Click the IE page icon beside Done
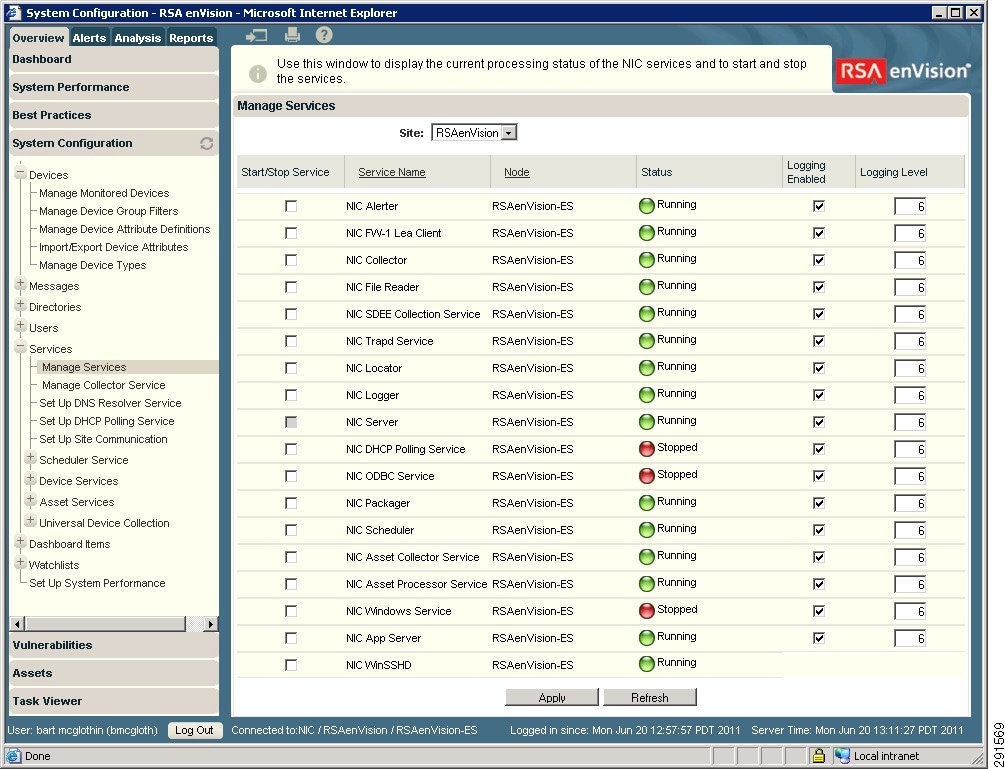Image resolution: width=1005 pixels, height=769 pixels. coord(13,756)
